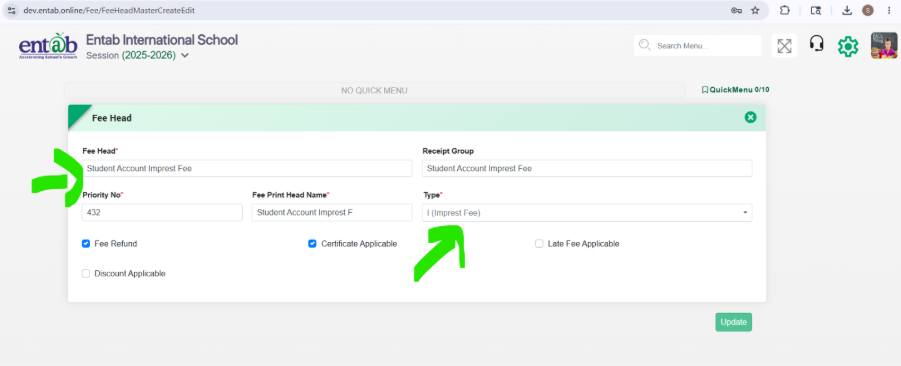Click the Fee Print Head Name field

(332, 213)
